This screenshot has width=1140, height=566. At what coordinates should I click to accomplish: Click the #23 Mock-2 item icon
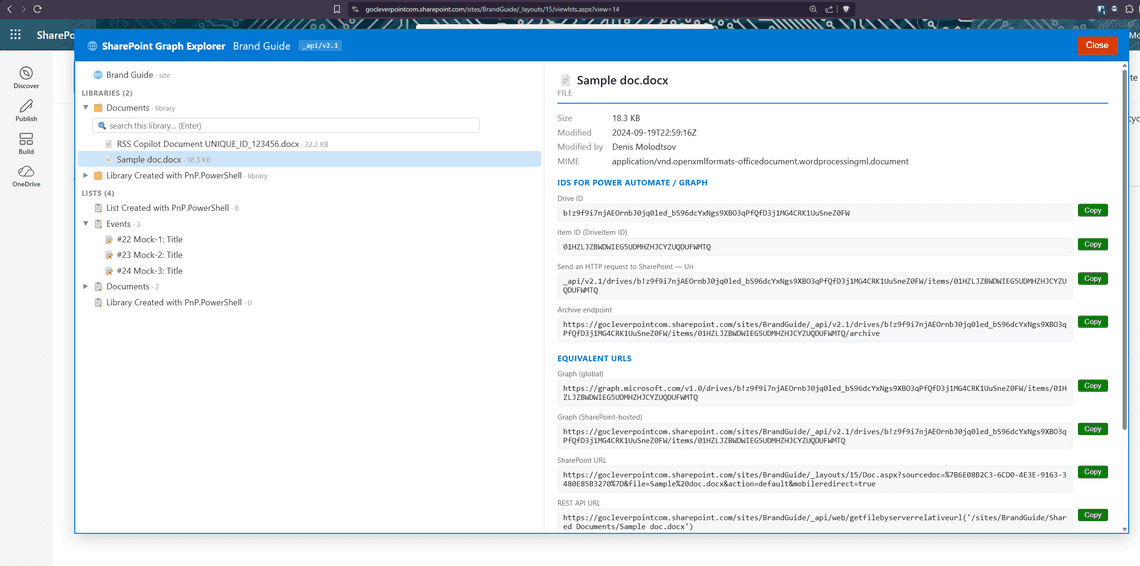pyautogui.click(x=108, y=255)
